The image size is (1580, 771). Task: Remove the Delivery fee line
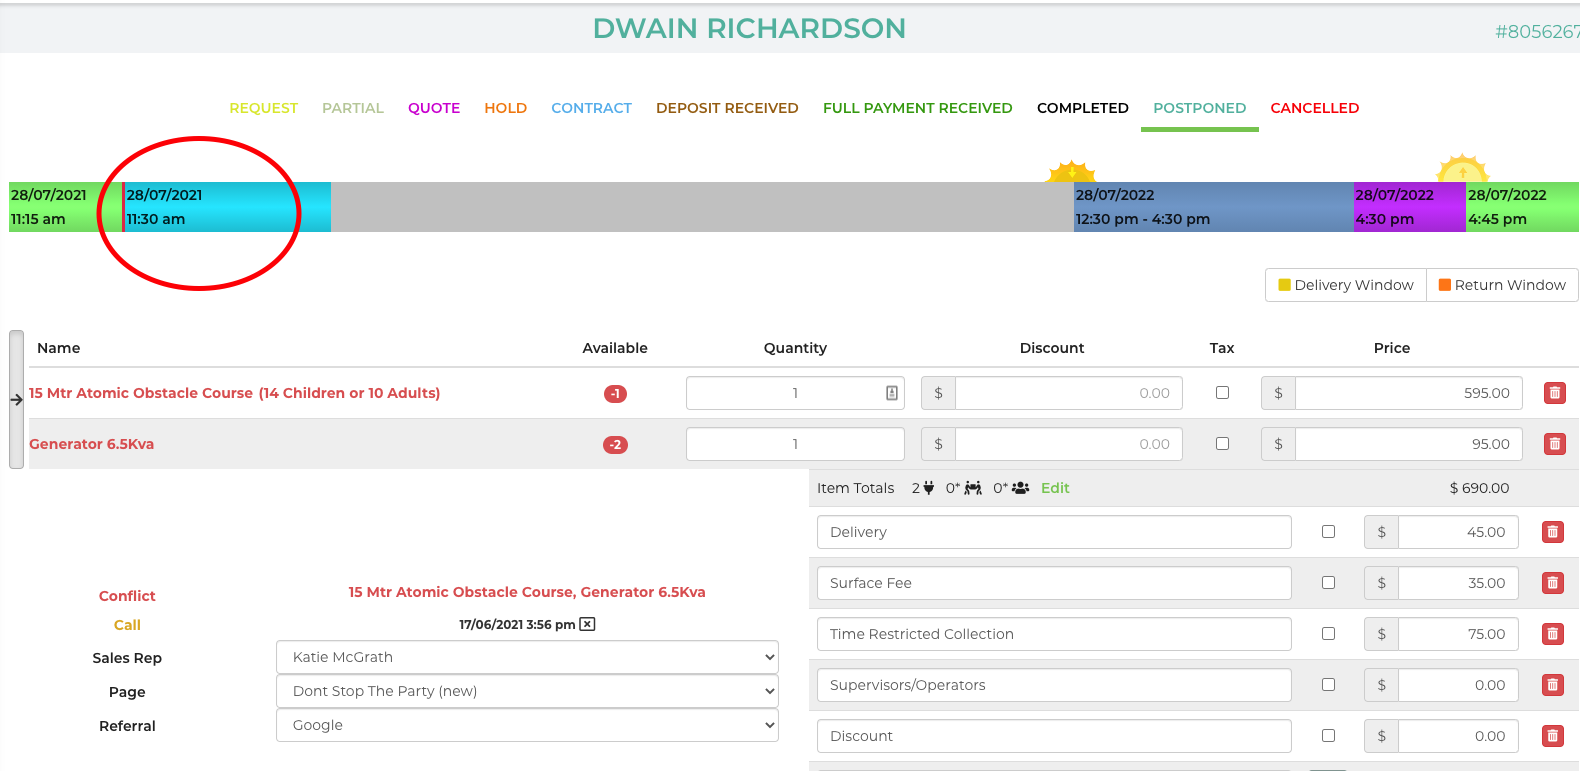[x=1552, y=532]
